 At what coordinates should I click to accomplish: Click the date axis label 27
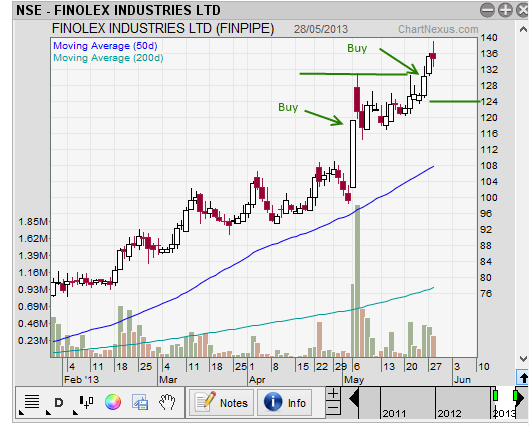[435, 366]
